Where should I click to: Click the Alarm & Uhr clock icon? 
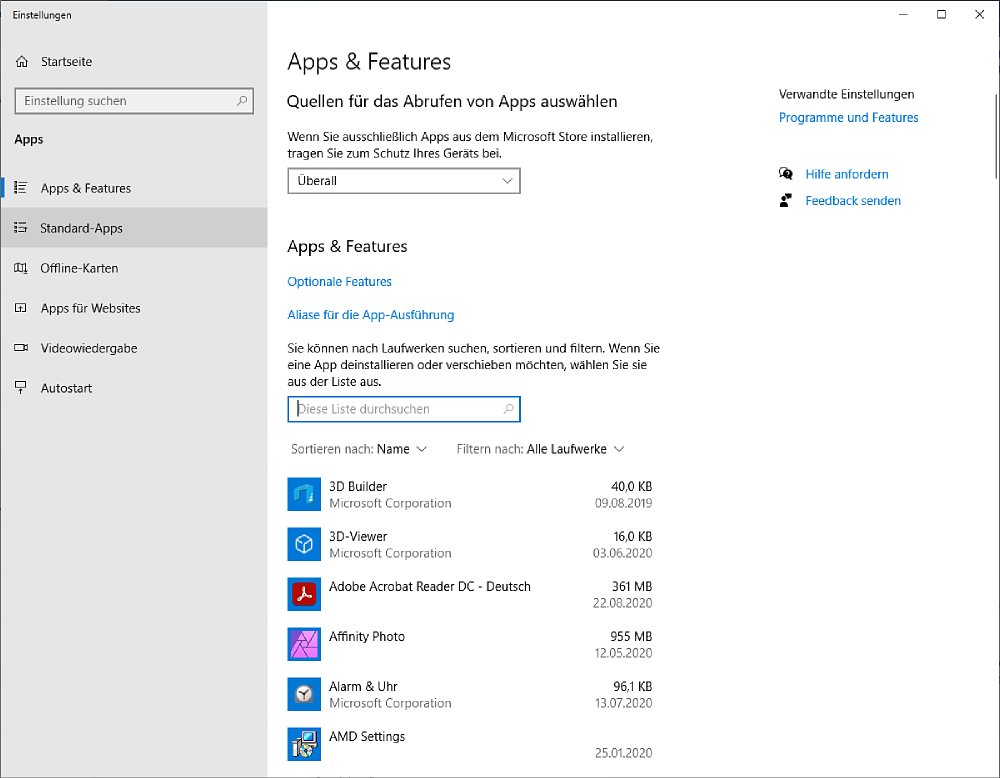[x=304, y=694]
